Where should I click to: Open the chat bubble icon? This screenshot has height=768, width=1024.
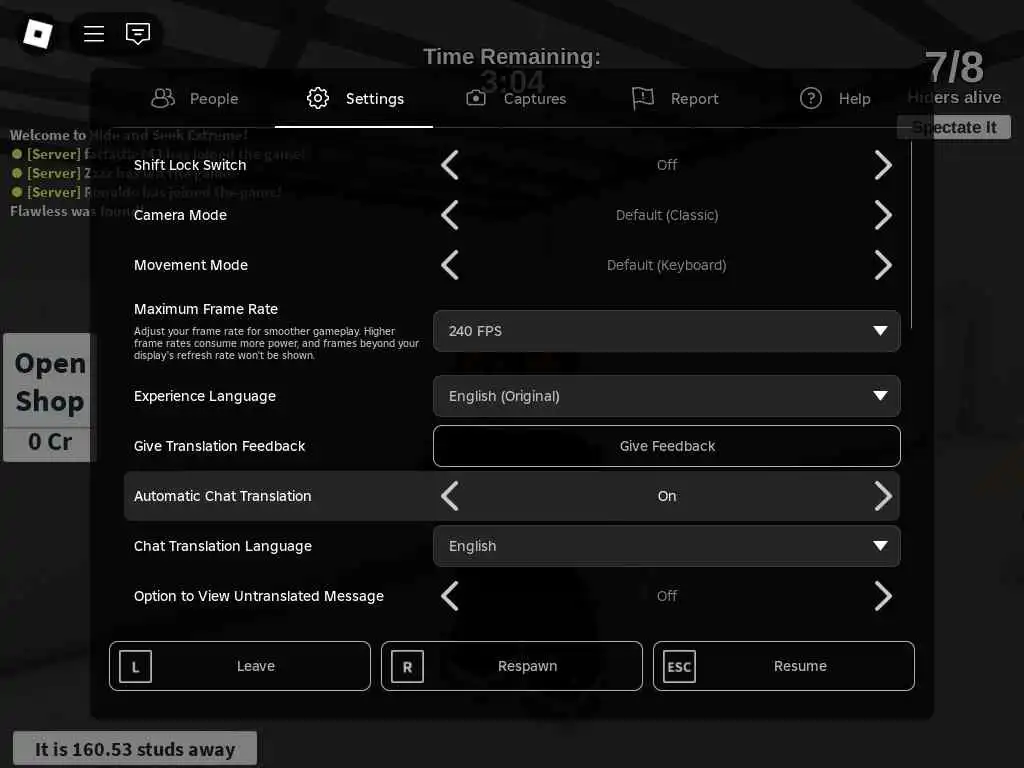coord(138,33)
